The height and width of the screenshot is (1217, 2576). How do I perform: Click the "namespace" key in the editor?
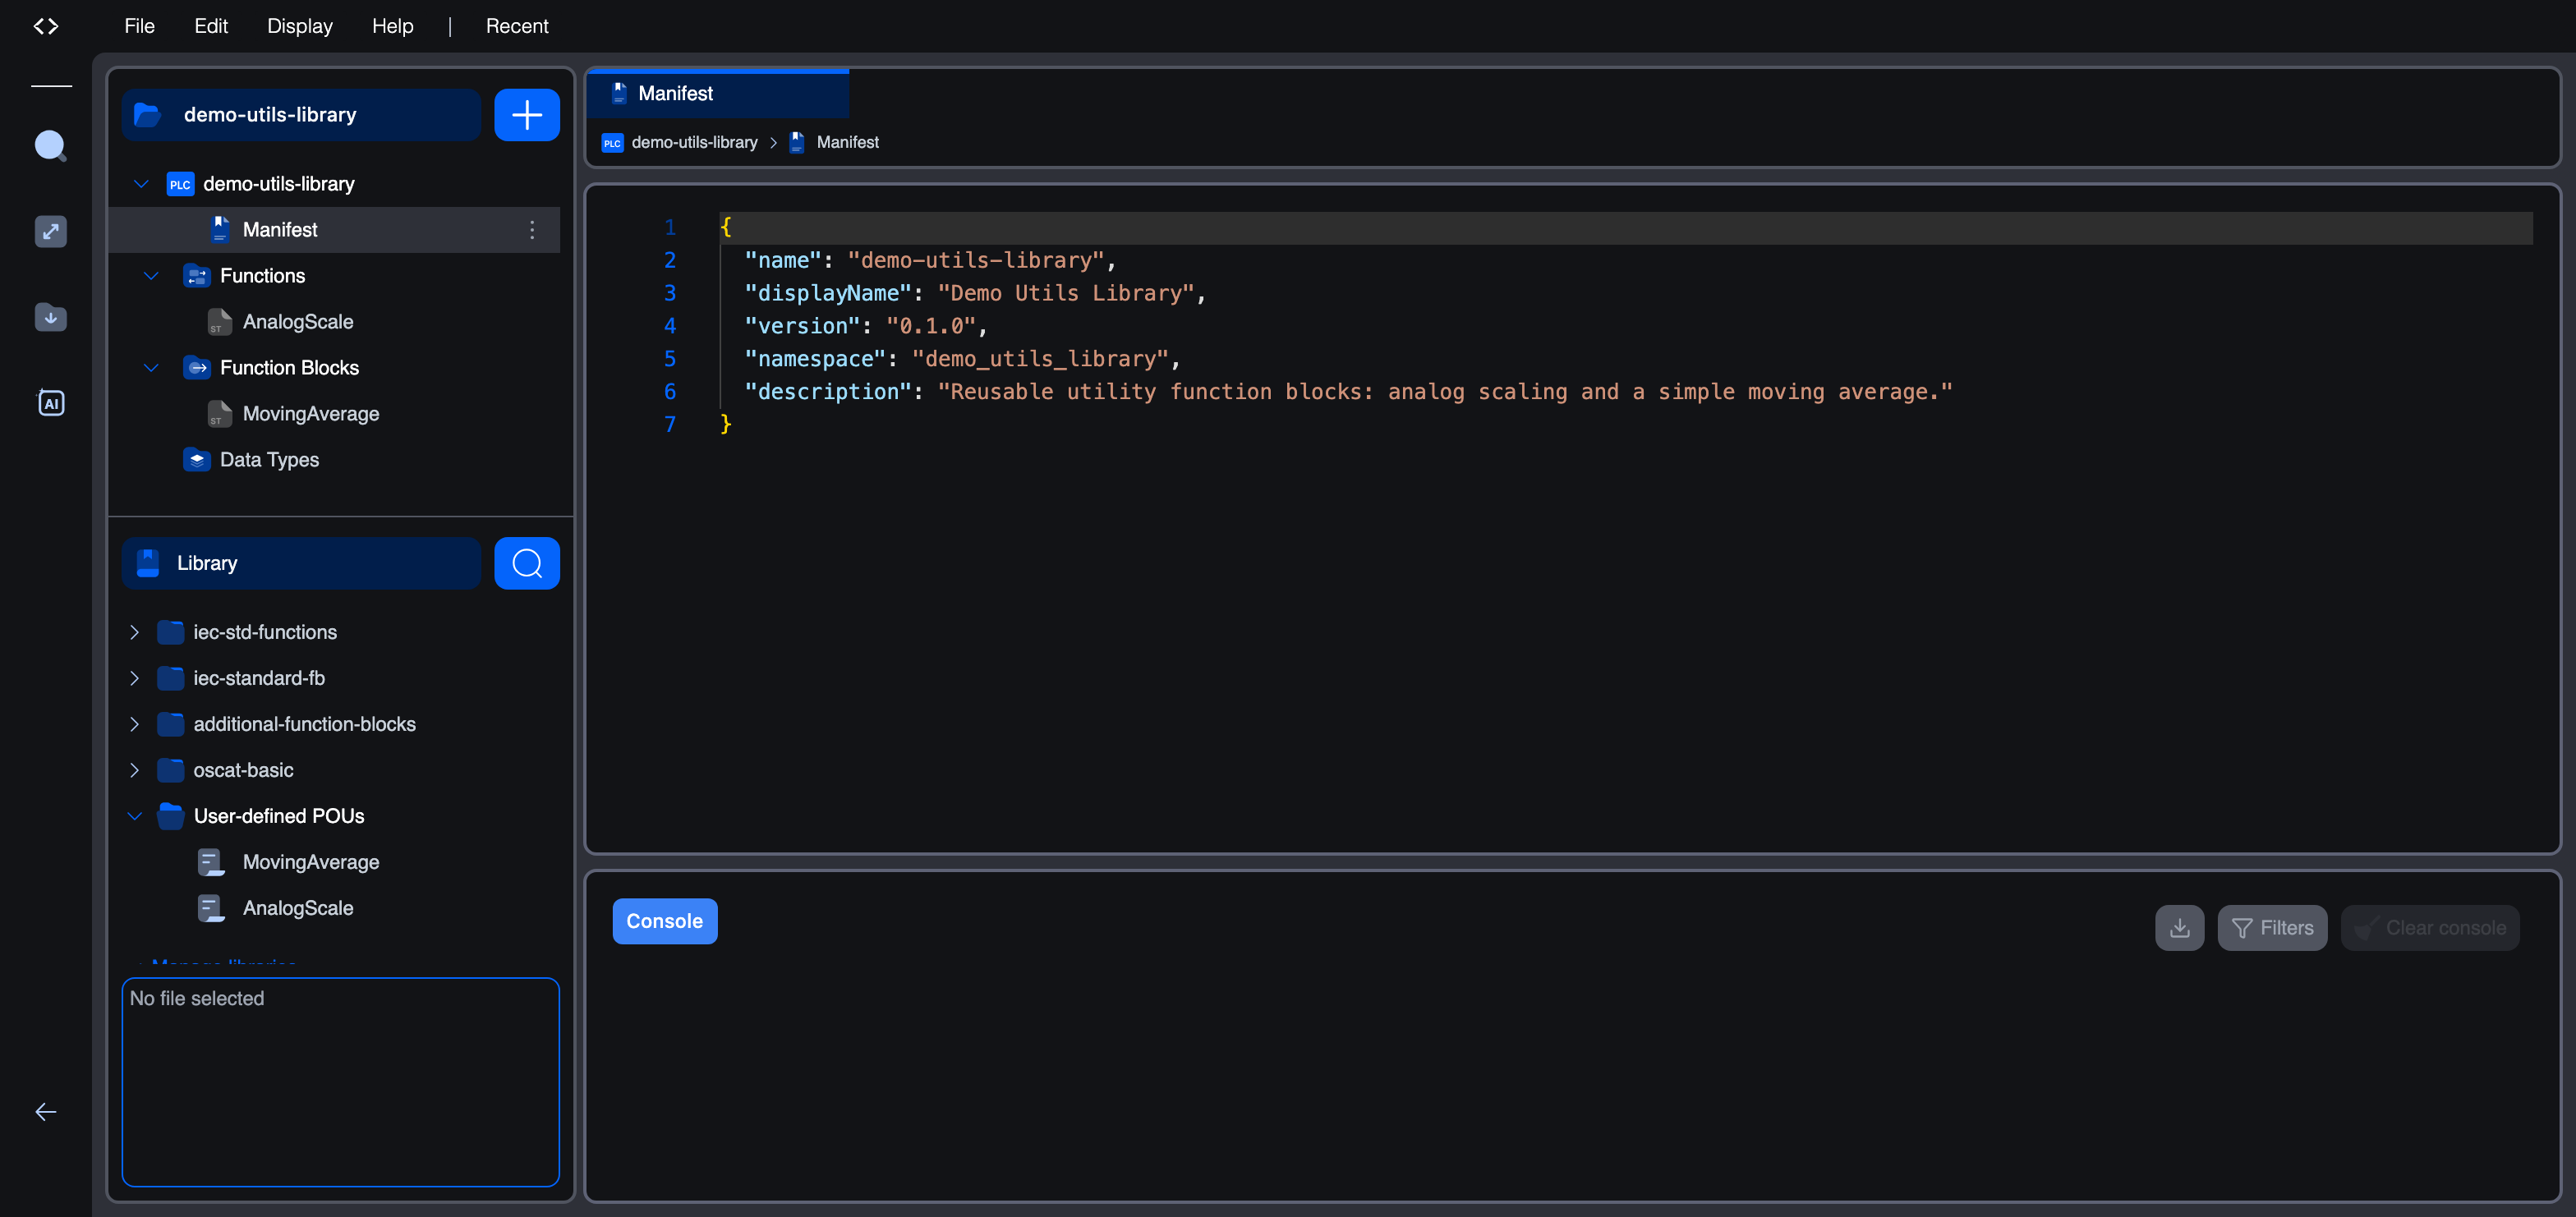coord(815,359)
